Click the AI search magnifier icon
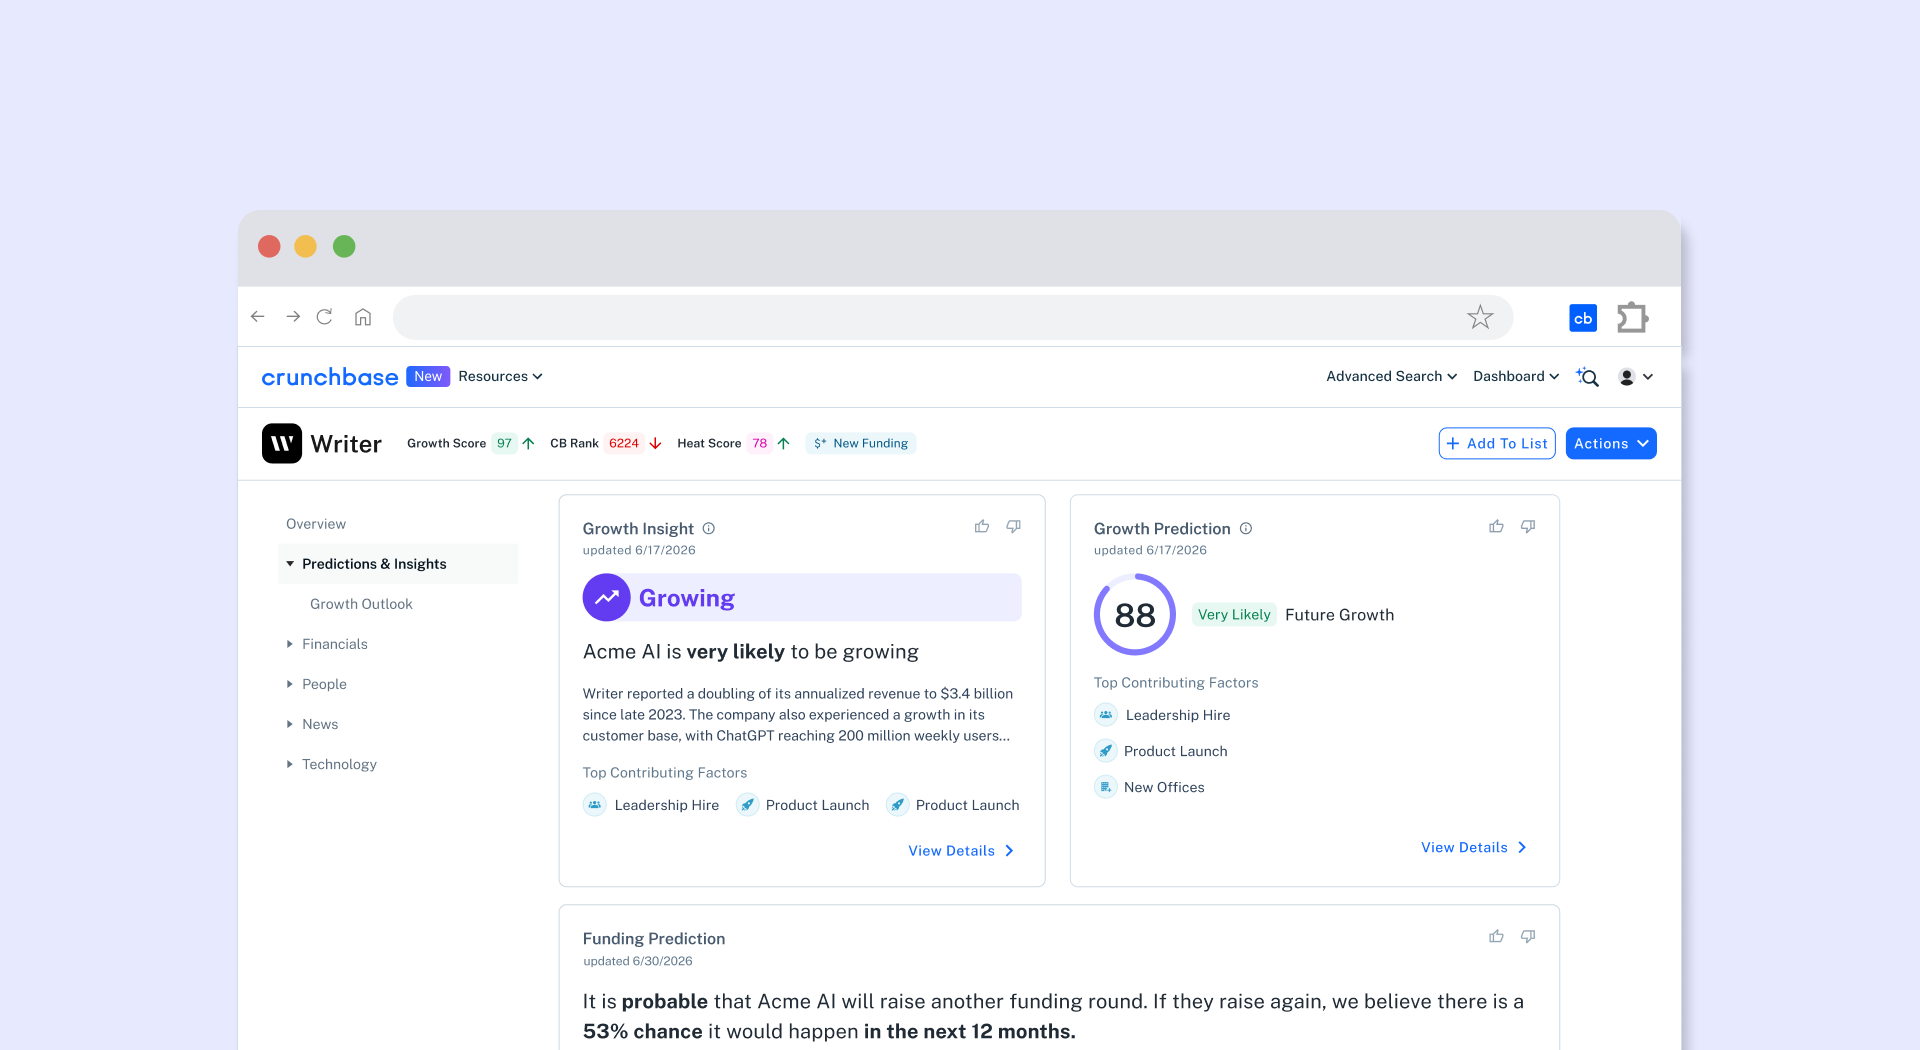1920x1050 pixels. tap(1588, 377)
